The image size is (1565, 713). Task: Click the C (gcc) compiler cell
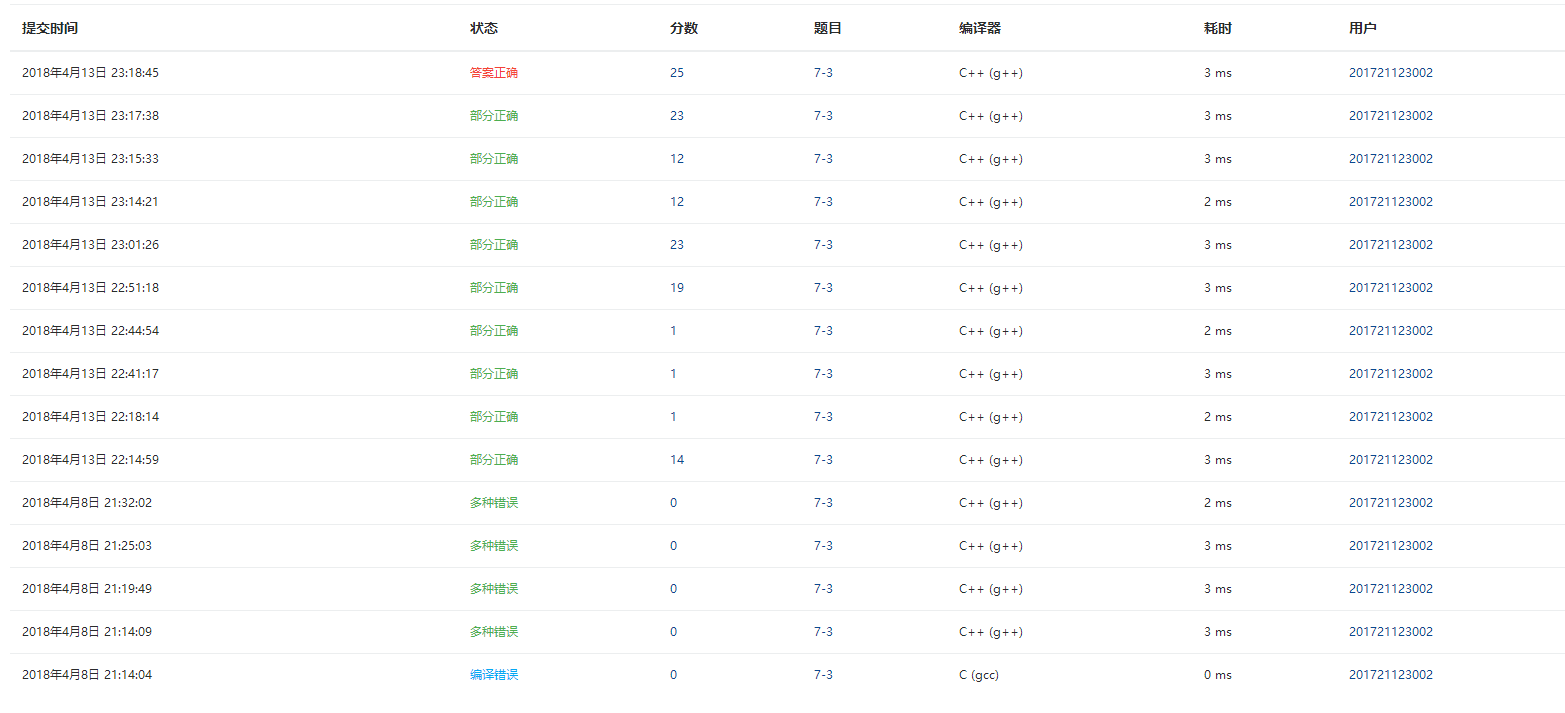[x=978, y=675]
